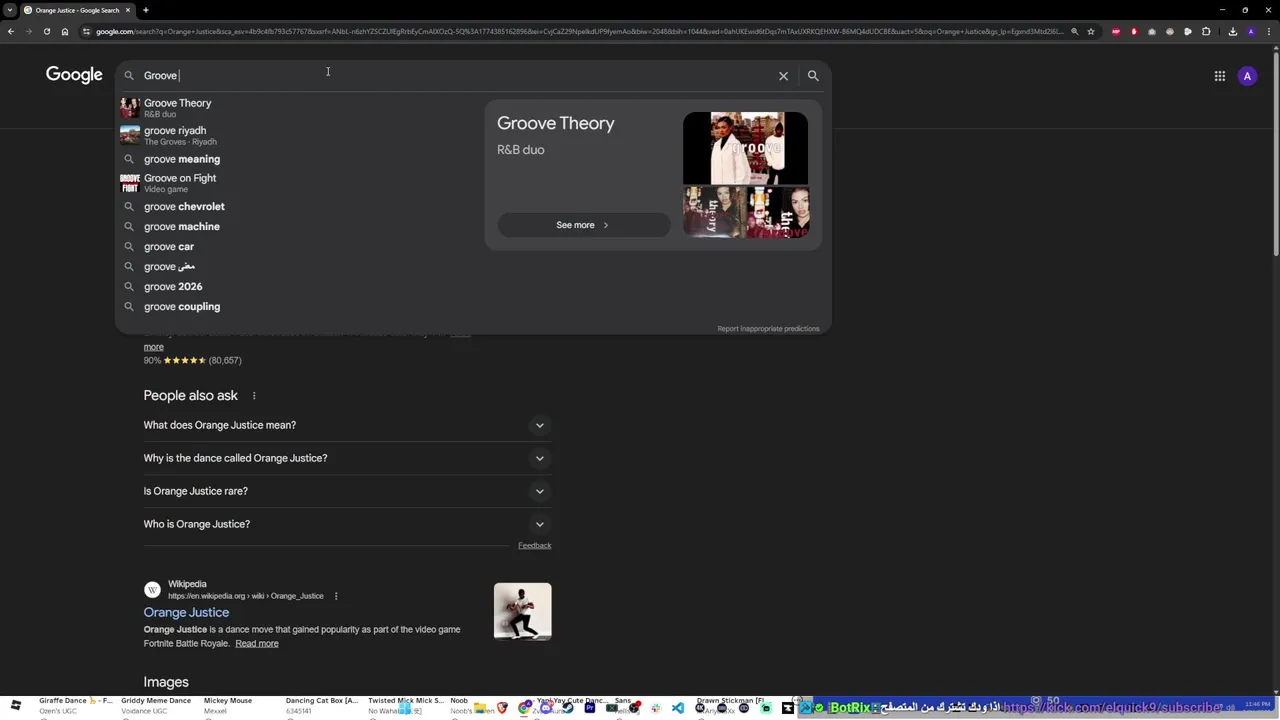
Task: Click the See more button on Groove Theory card
Action: pos(583,225)
